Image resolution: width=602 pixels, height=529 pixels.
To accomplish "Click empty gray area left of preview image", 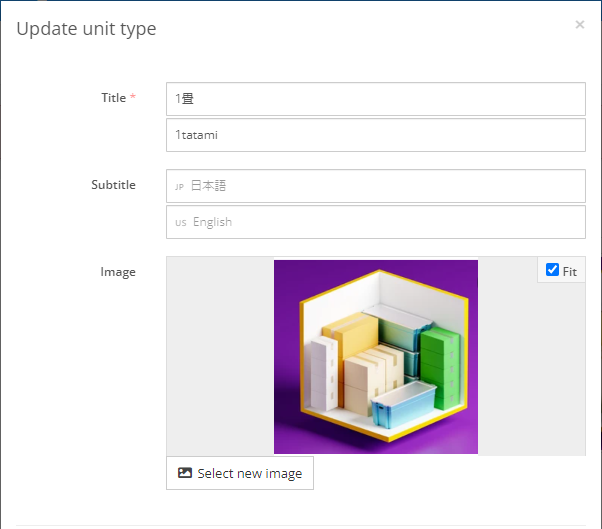I will click(x=220, y=356).
